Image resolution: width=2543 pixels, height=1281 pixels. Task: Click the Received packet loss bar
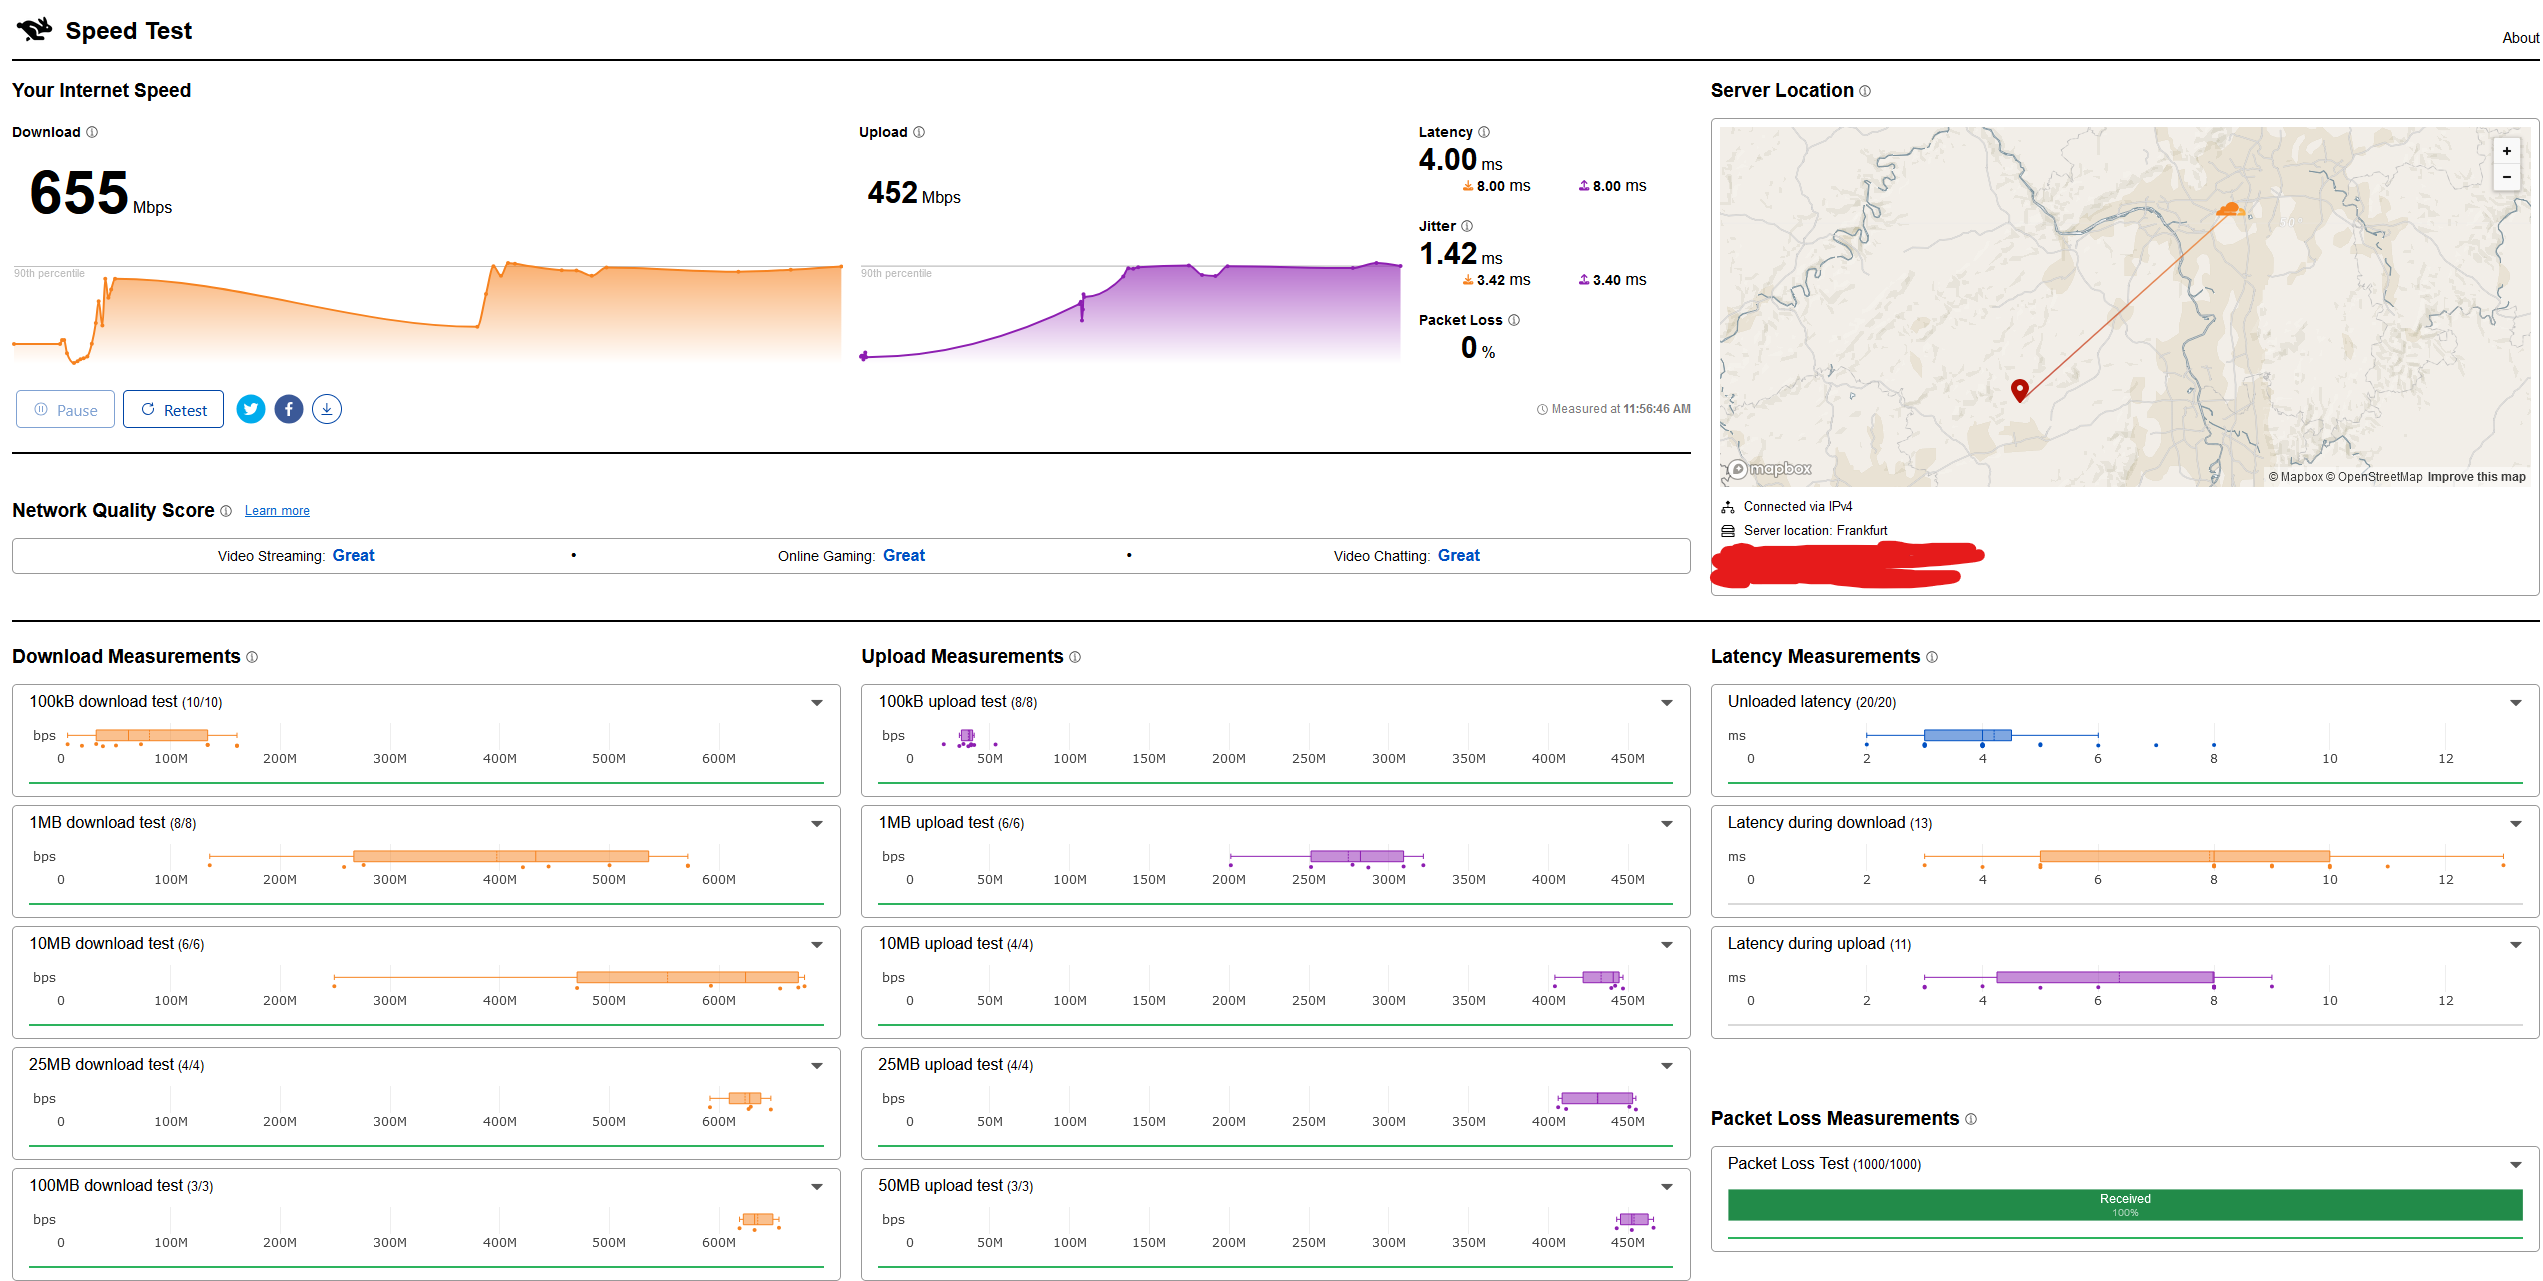click(2125, 1205)
